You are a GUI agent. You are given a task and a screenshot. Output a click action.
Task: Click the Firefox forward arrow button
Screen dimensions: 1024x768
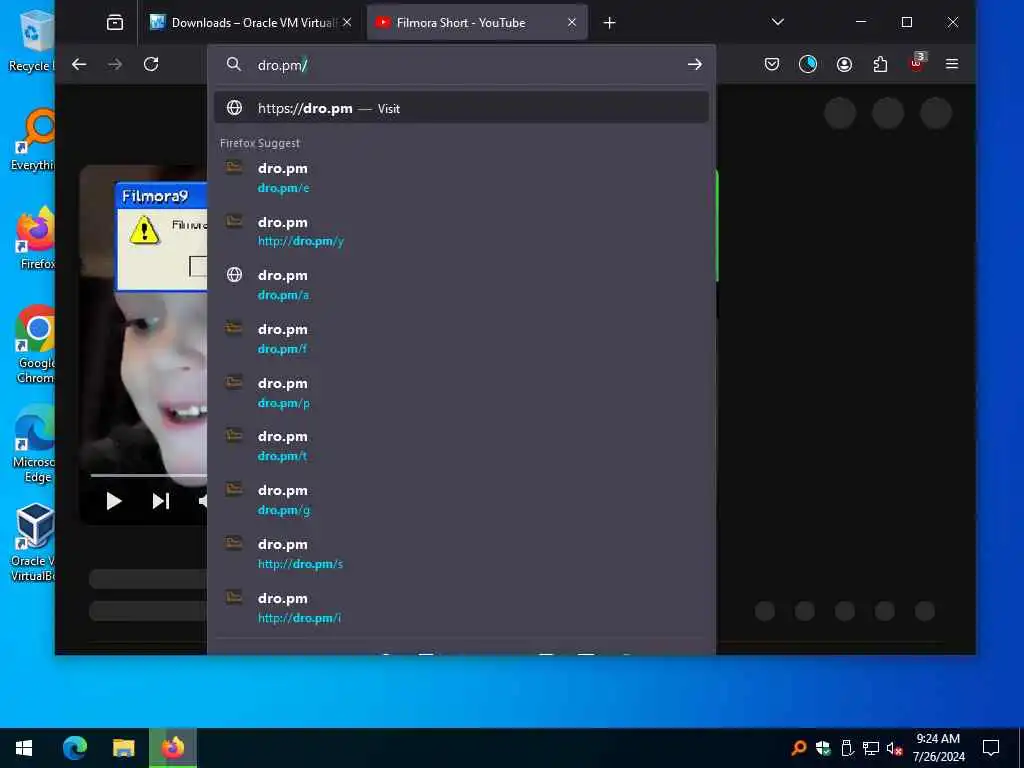coord(115,64)
